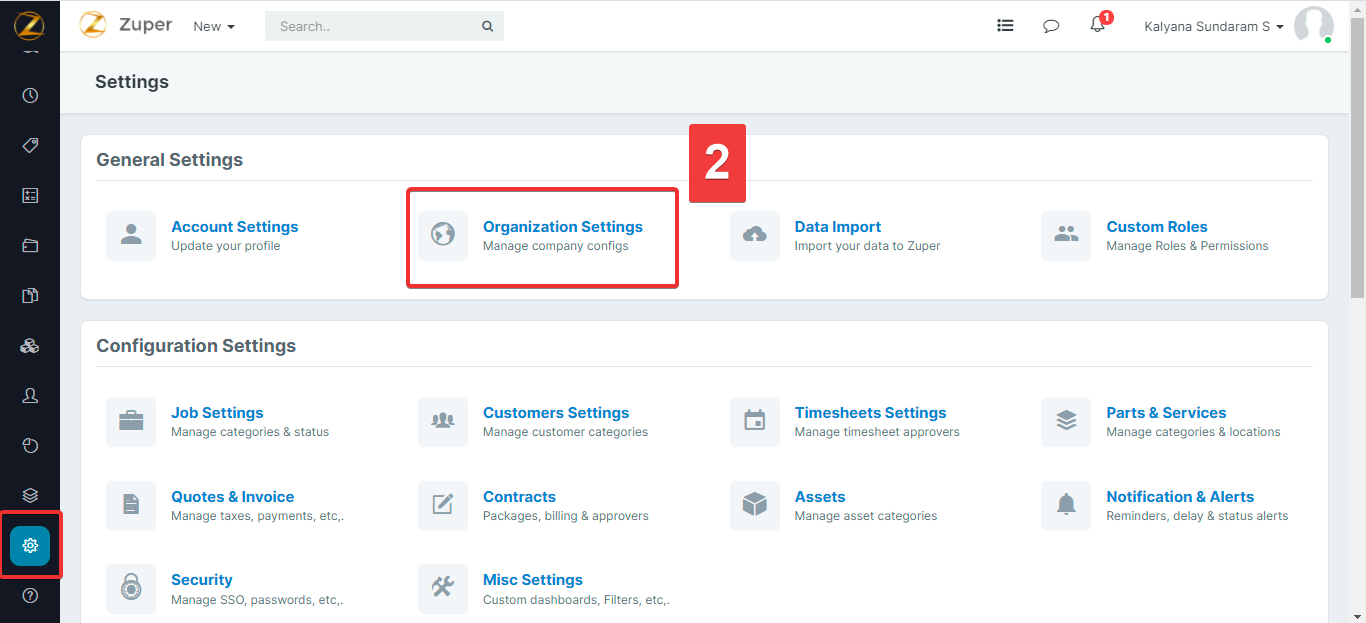Open the stacked cubes icon in sidebar
The height and width of the screenshot is (623, 1366).
[30, 346]
